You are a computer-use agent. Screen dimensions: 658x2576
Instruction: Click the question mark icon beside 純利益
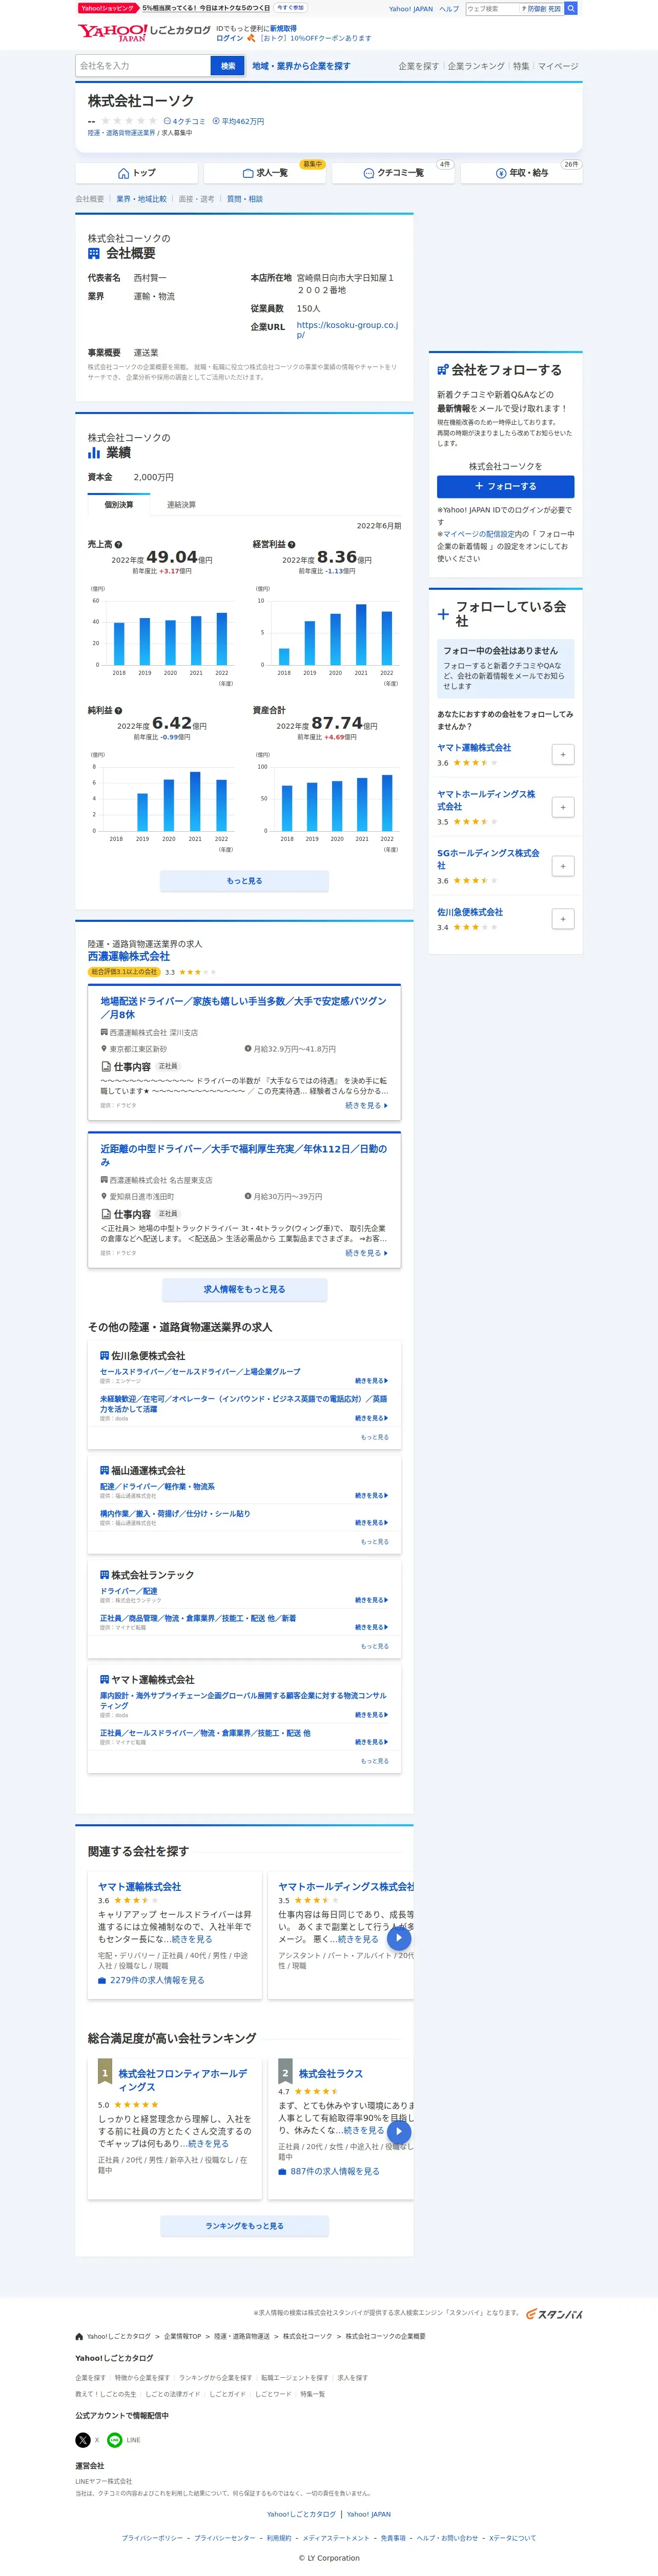tap(118, 710)
